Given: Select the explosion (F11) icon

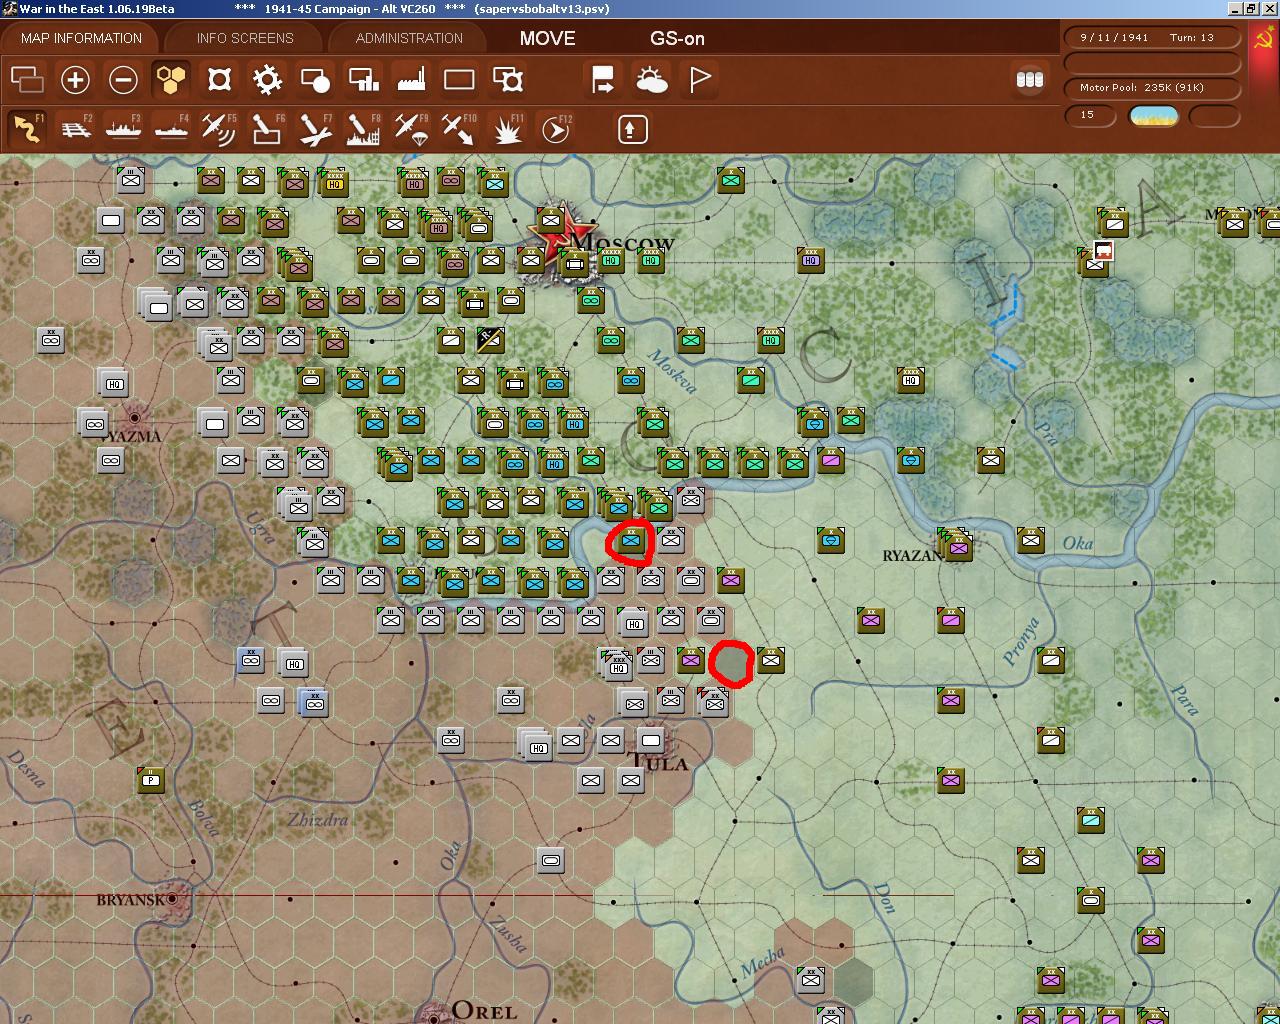Looking at the screenshot, I should tap(507, 128).
